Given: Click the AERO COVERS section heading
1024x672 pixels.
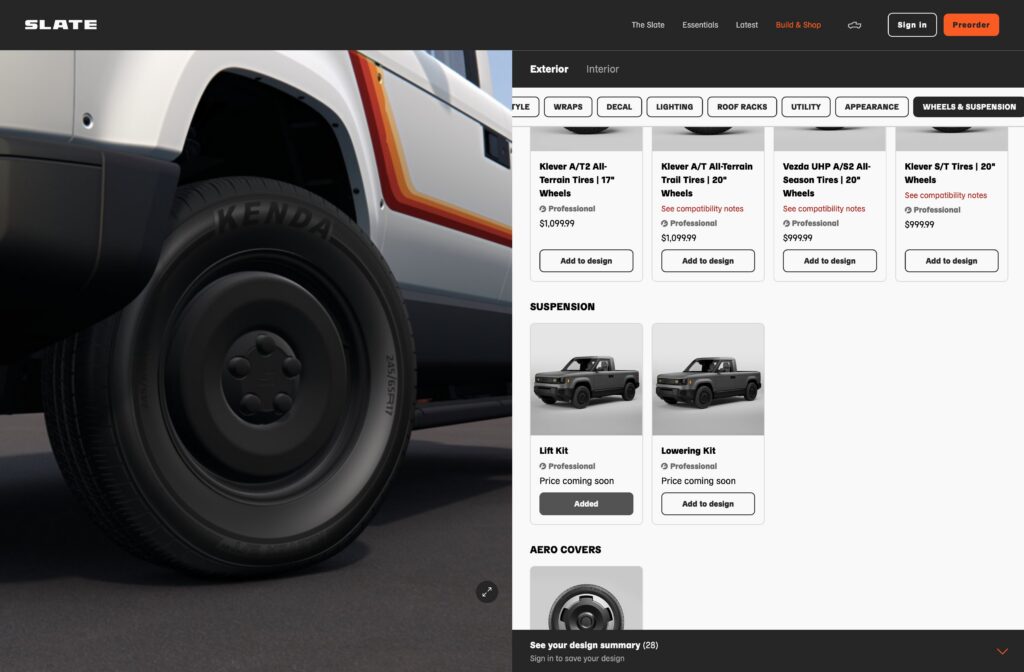Looking at the screenshot, I should [565, 550].
